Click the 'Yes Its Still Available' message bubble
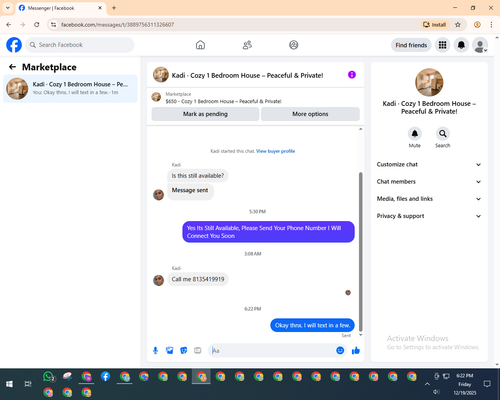This screenshot has height=400, width=500. (268, 232)
